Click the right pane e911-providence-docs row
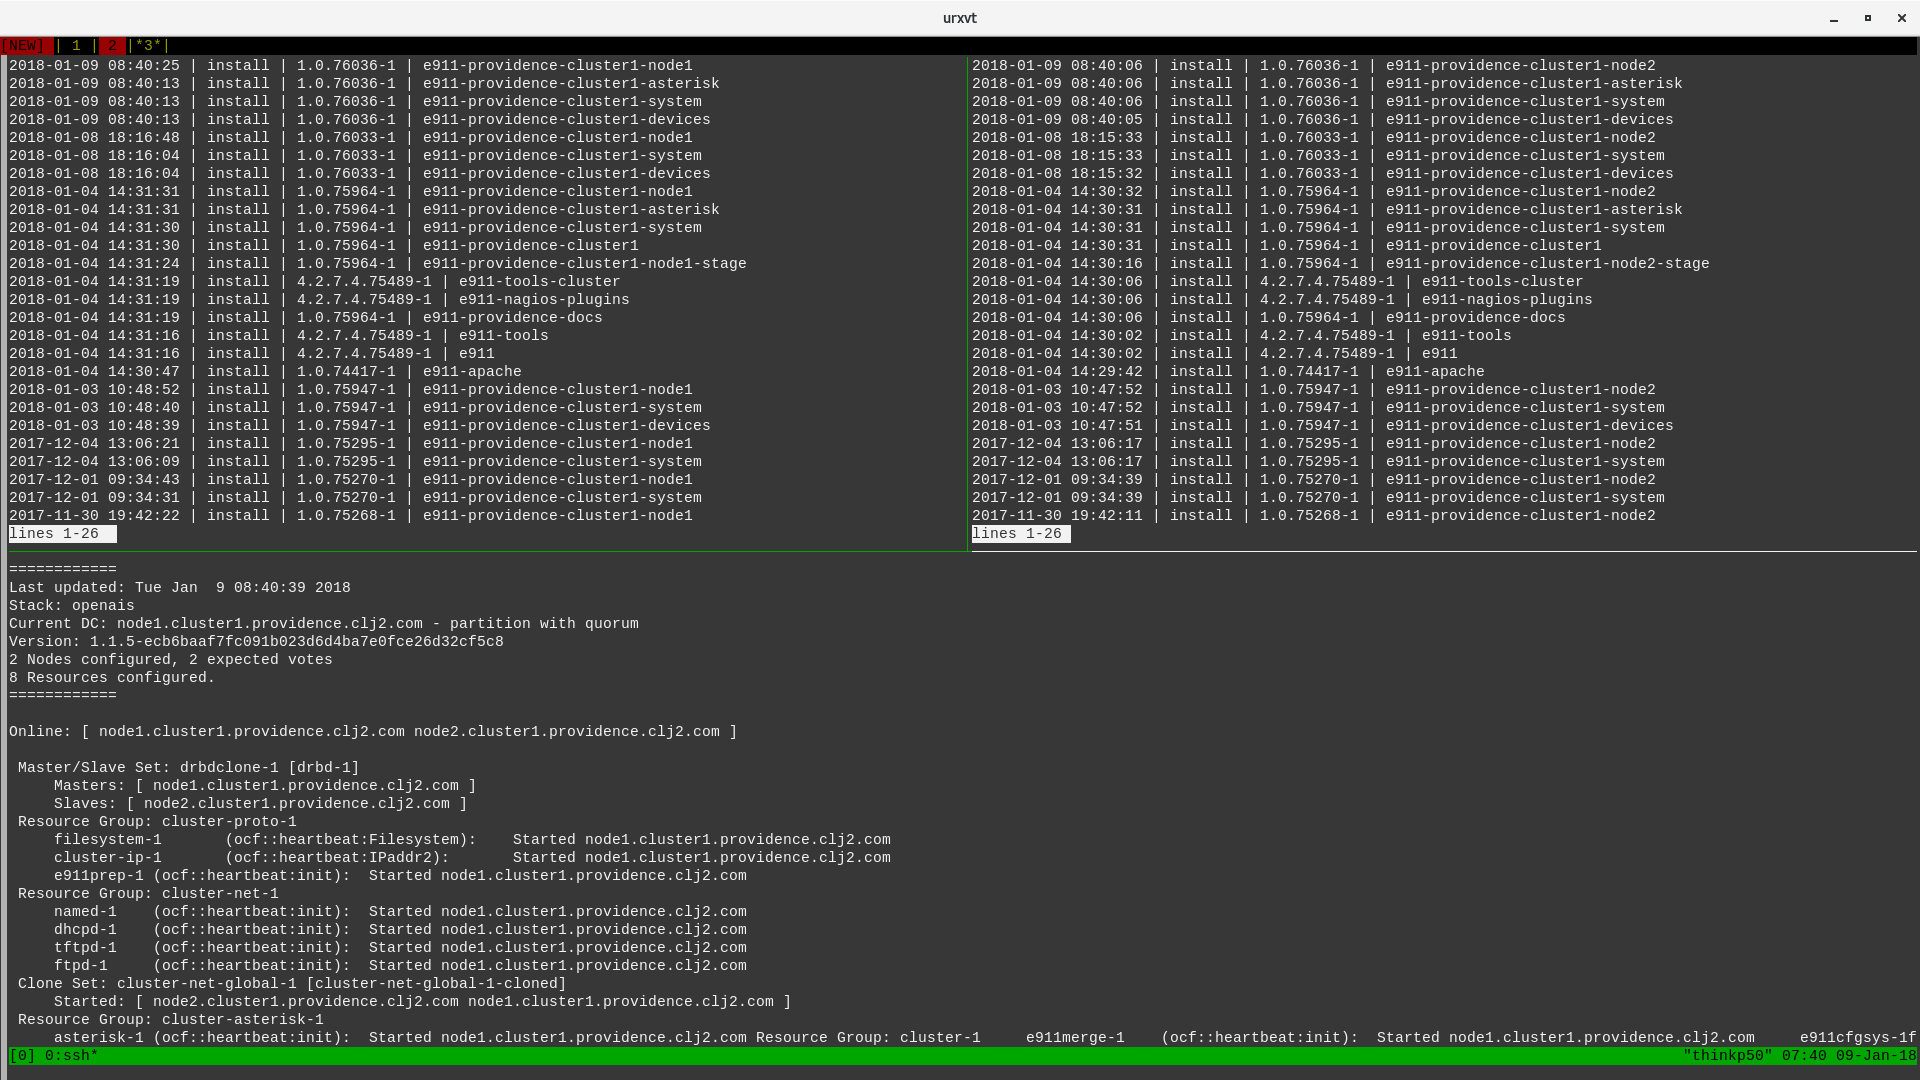Image resolution: width=1920 pixels, height=1080 pixels. 1269,318
